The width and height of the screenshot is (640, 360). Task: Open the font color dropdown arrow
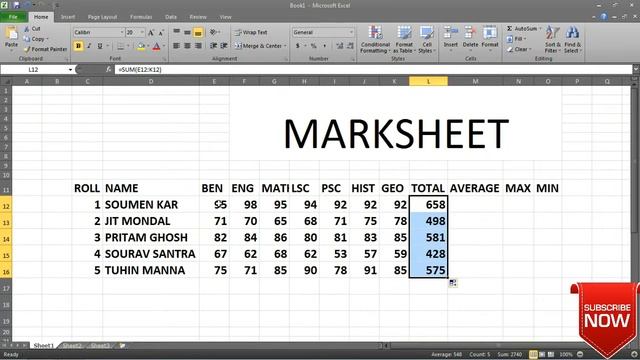(164, 47)
